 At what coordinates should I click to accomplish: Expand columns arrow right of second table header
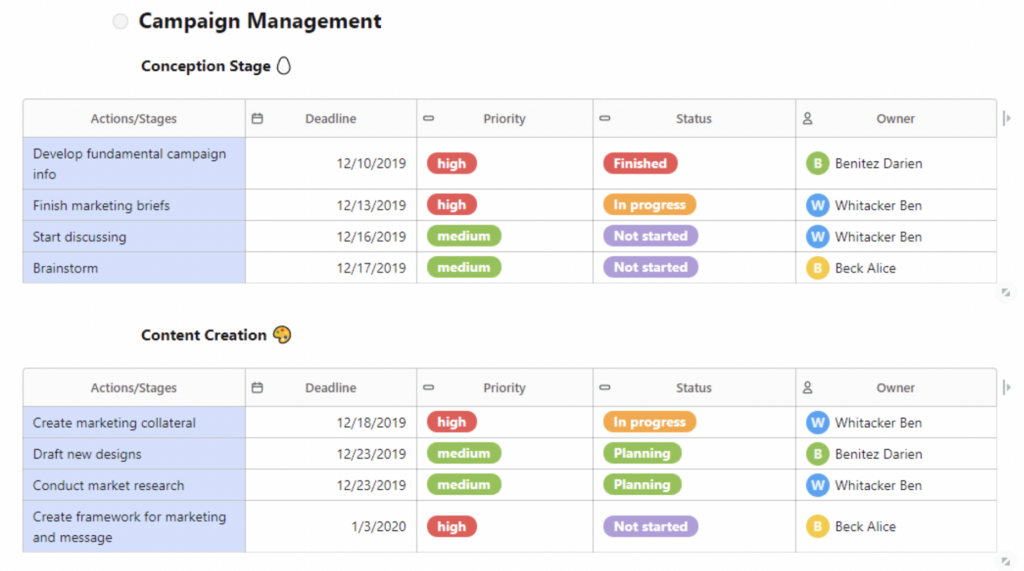1006,388
